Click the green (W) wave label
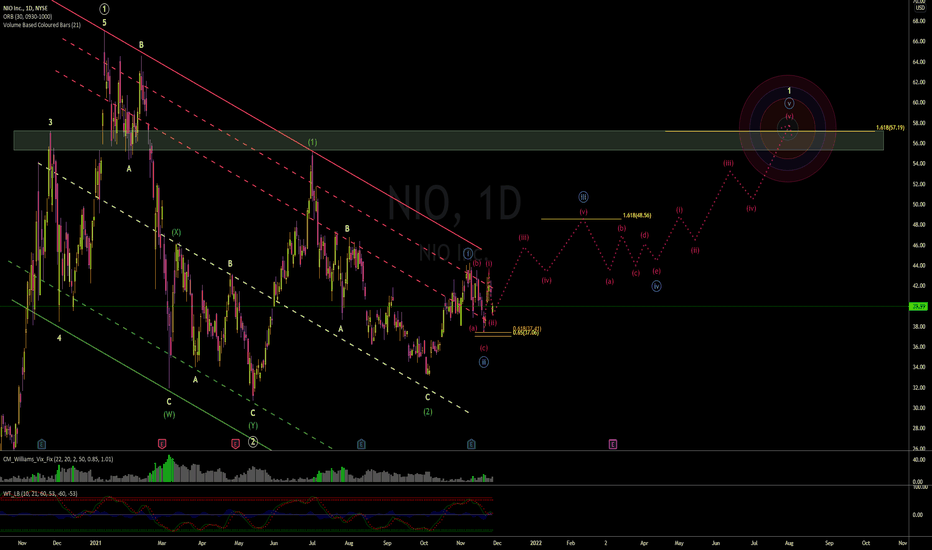The image size is (932, 550). [x=169, y=414]
